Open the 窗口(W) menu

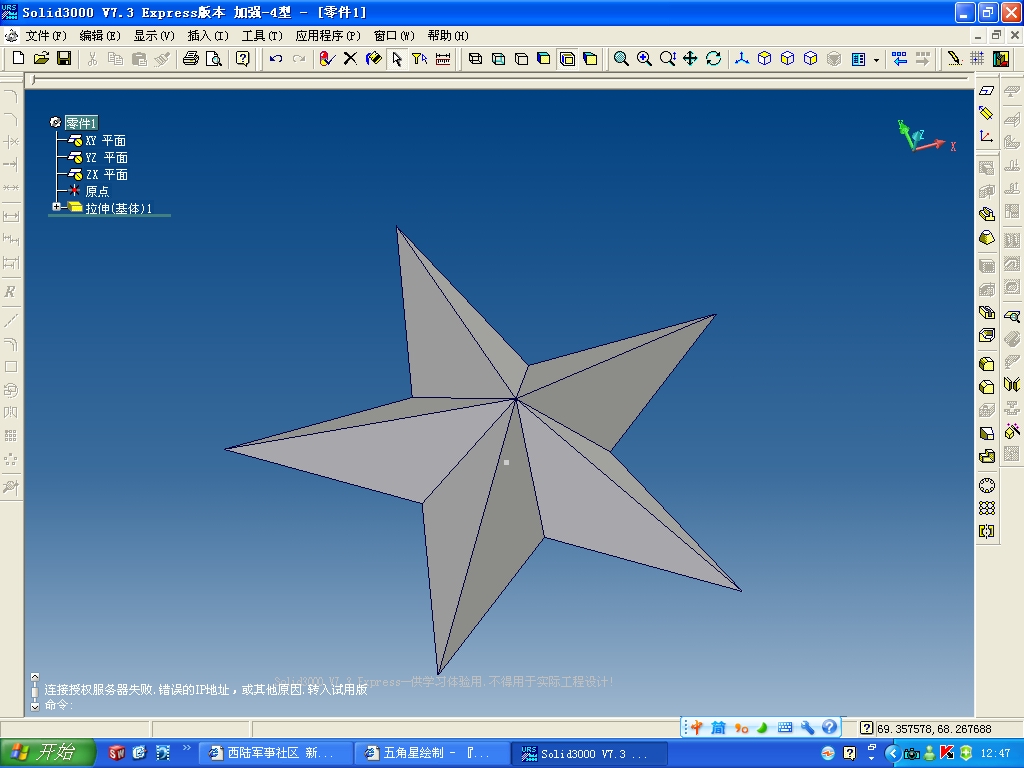click(x=394, y=36)
